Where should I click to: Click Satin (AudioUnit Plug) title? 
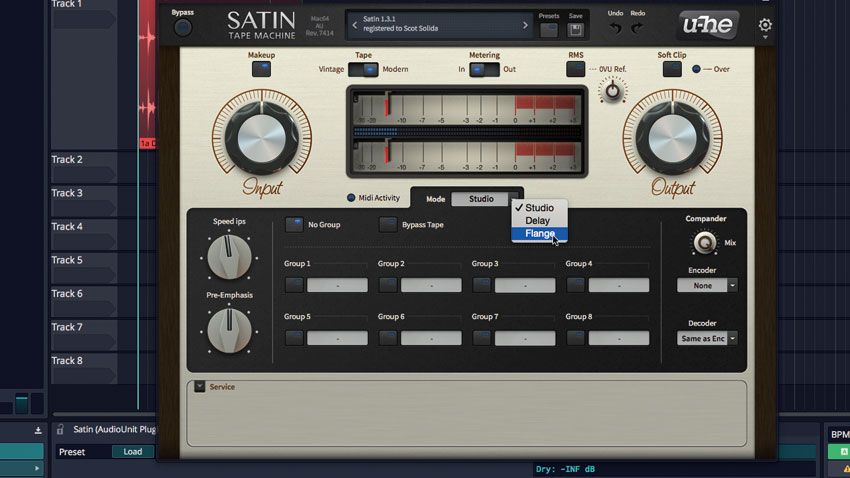(114, 429)
